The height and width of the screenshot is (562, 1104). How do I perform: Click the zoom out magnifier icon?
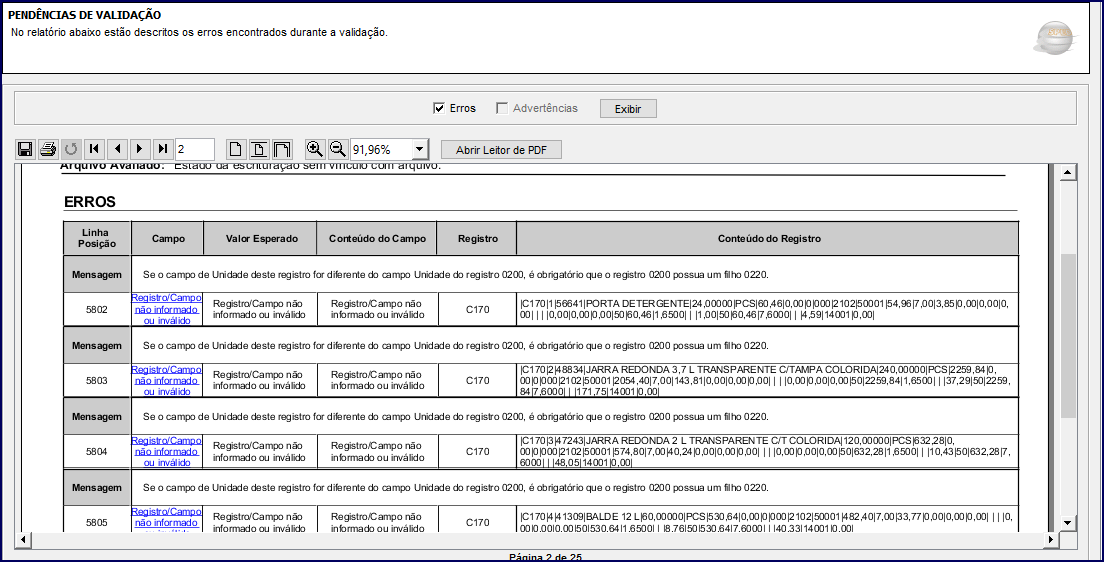[x=337, y=149]
